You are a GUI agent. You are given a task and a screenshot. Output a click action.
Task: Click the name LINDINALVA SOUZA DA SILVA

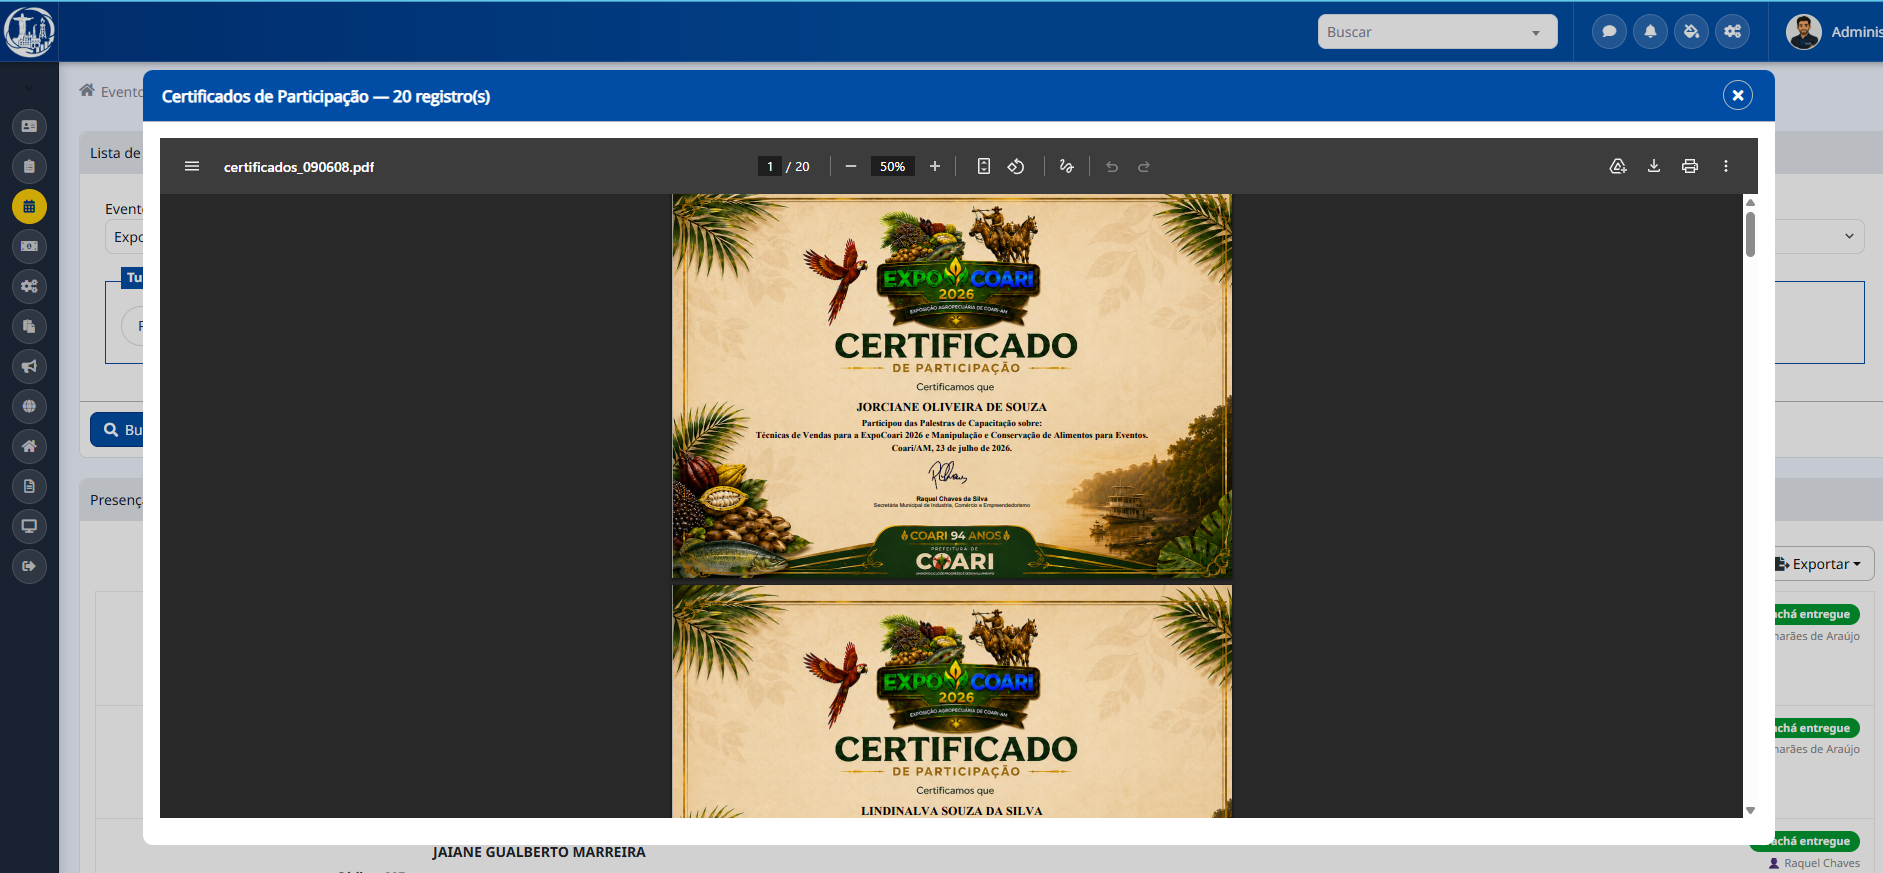(951, 811)
